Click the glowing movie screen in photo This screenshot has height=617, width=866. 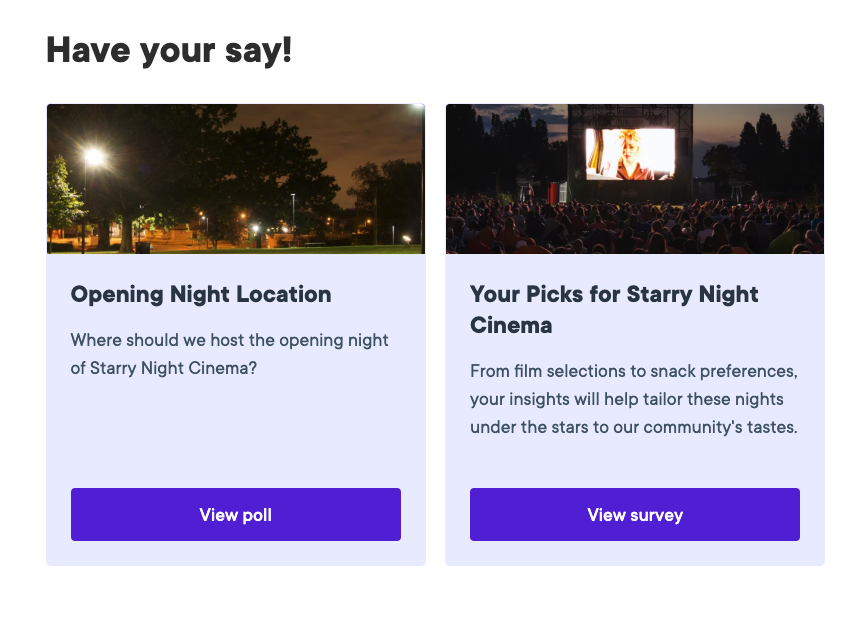[x=629, y=154]
